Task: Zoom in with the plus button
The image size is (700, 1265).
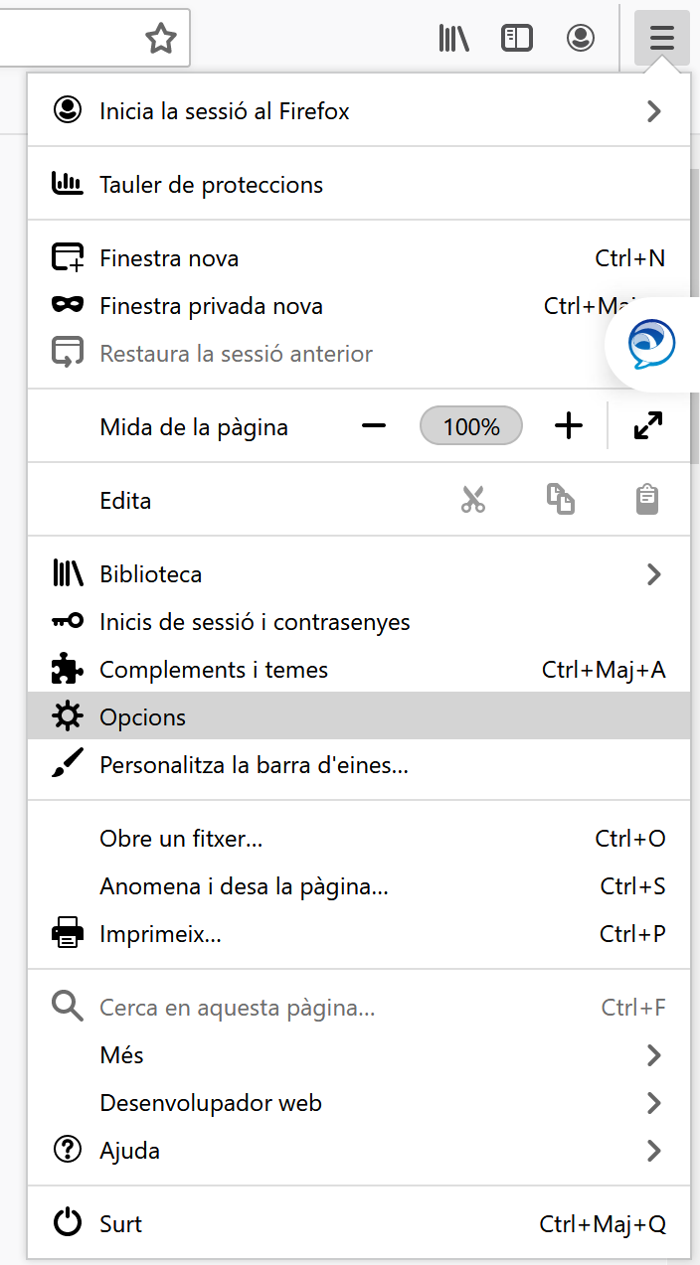Action: point(568,427)
